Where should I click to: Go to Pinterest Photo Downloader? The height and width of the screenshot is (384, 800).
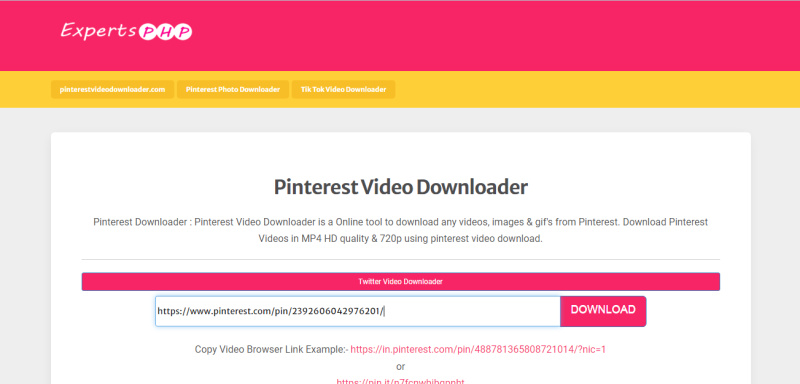coord(233,89)
